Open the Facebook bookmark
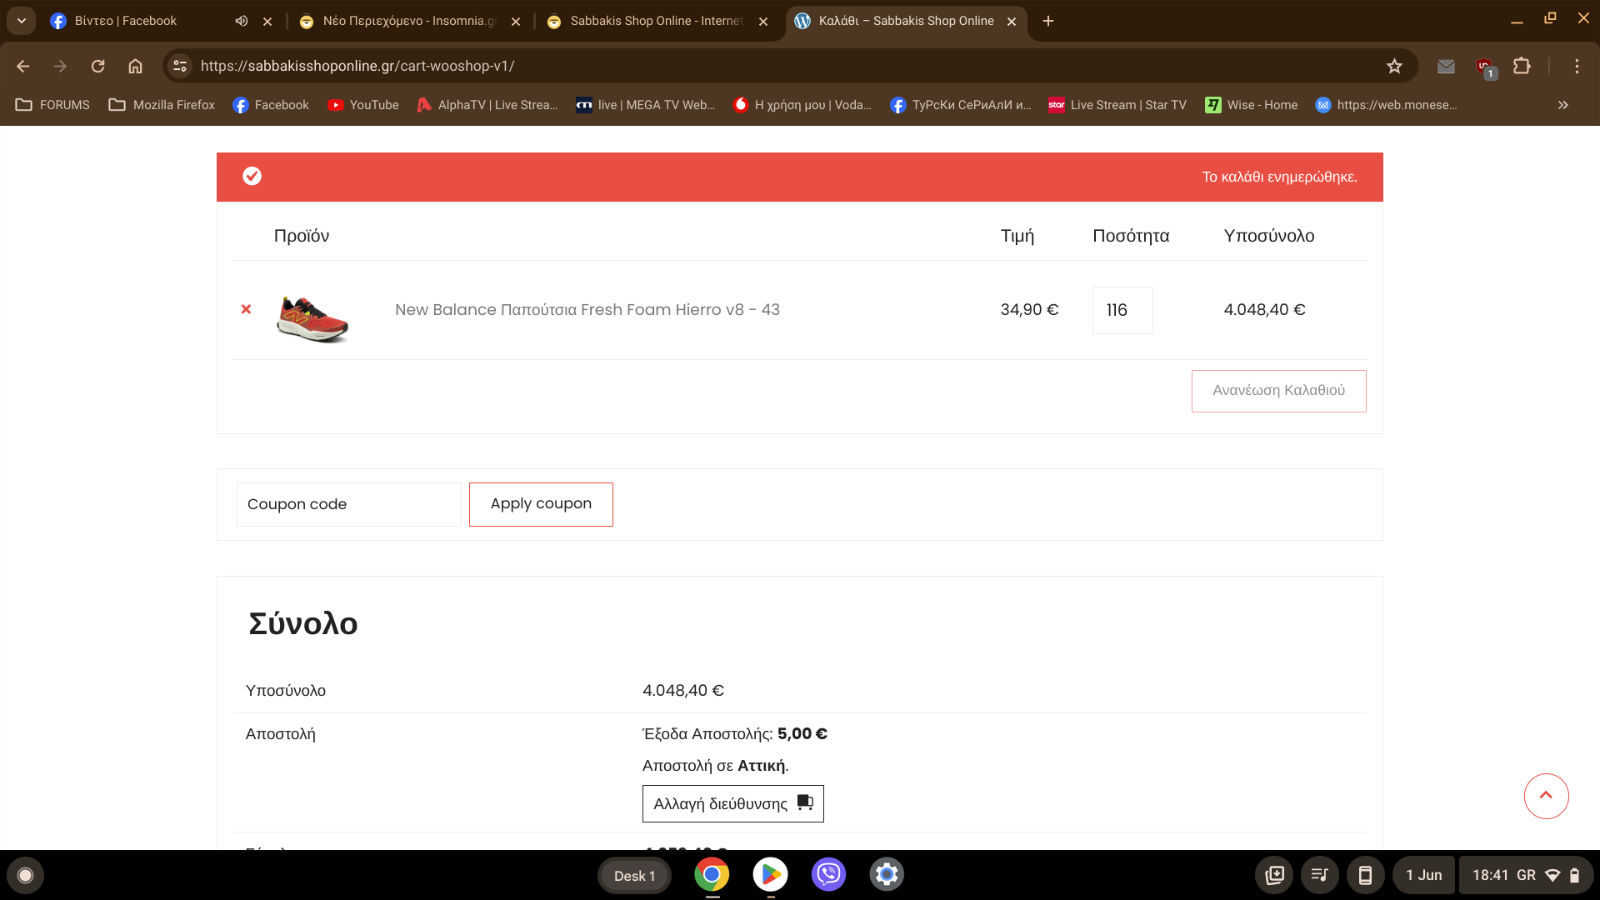Viewport: 1600px width, 900px height. tap(271, 105)
